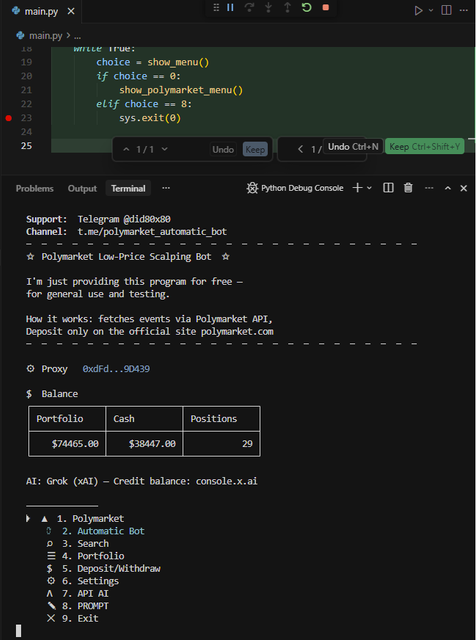Restart the debugging session
Viewport: 476px width, 640px height.
(307, 7)
